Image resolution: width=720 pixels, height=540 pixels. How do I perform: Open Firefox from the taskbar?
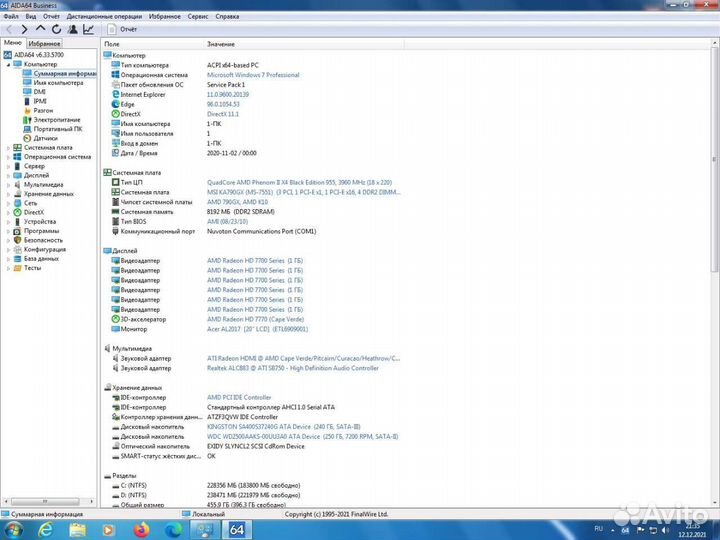(141, 530)
